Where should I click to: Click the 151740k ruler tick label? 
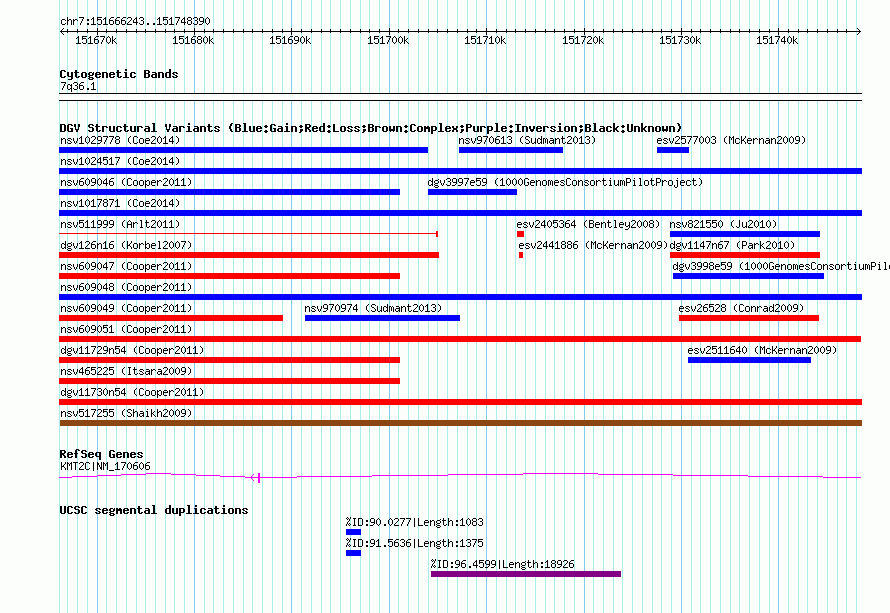[777, 40]
